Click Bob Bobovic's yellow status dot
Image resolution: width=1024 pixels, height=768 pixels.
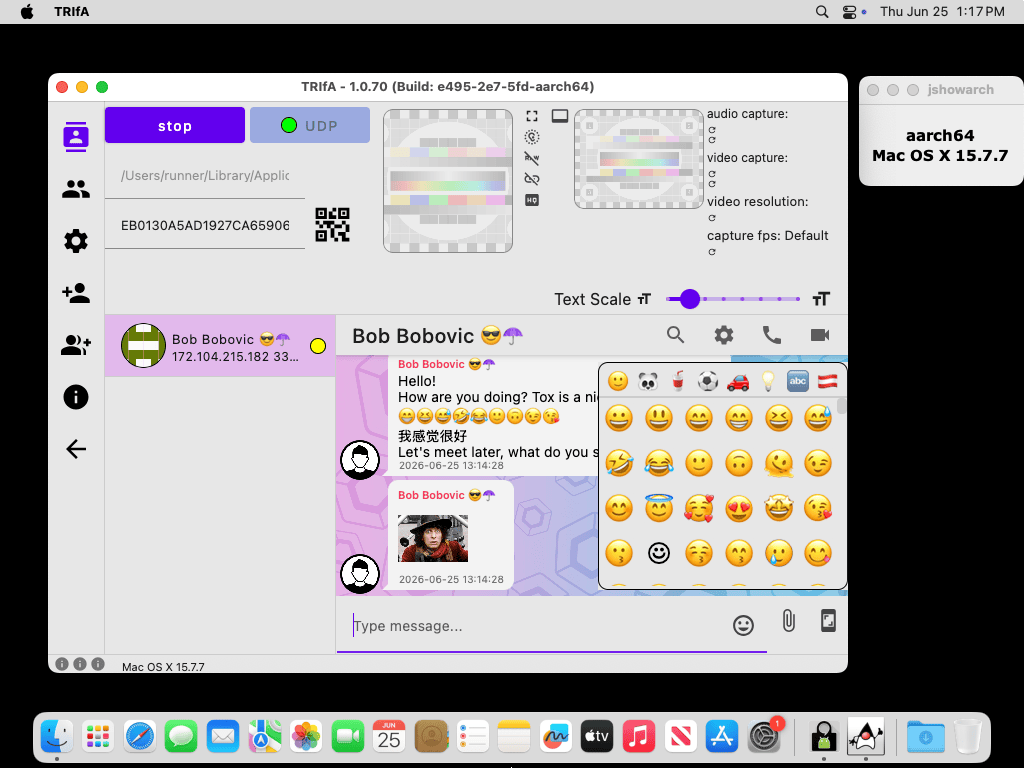318,346
